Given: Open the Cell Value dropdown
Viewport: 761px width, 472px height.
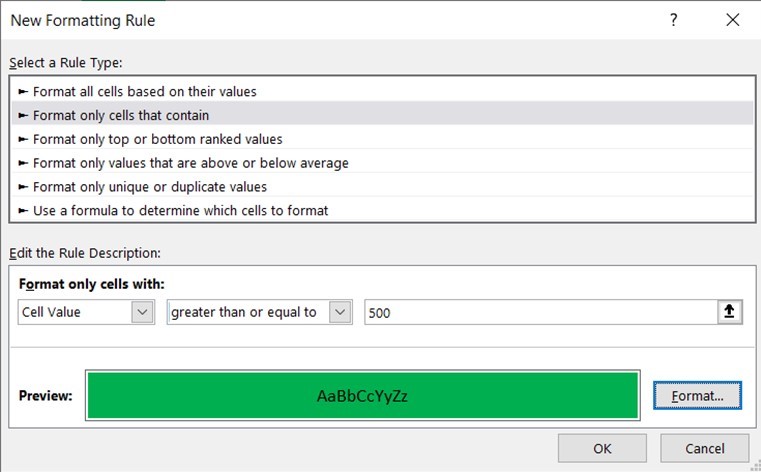Looking at the screenshot, I should (141, 312).
